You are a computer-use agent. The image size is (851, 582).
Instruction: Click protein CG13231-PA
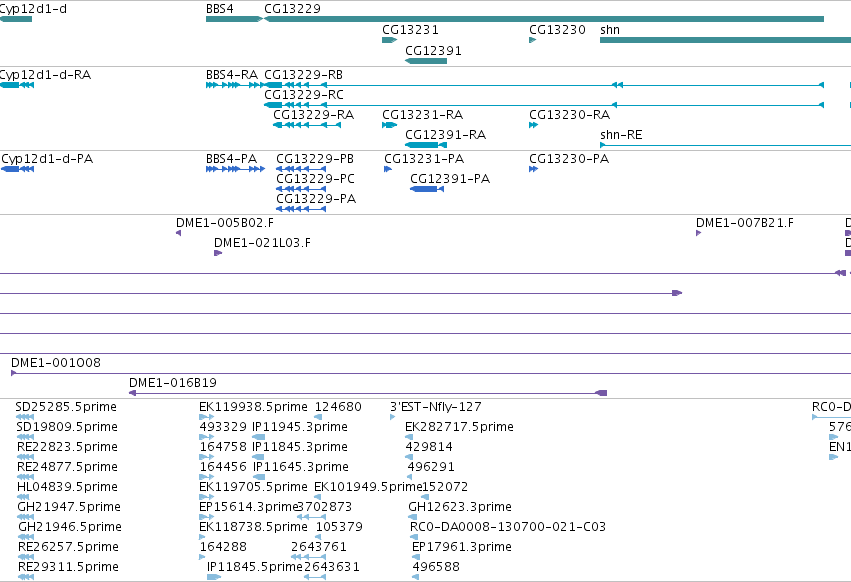388,169
